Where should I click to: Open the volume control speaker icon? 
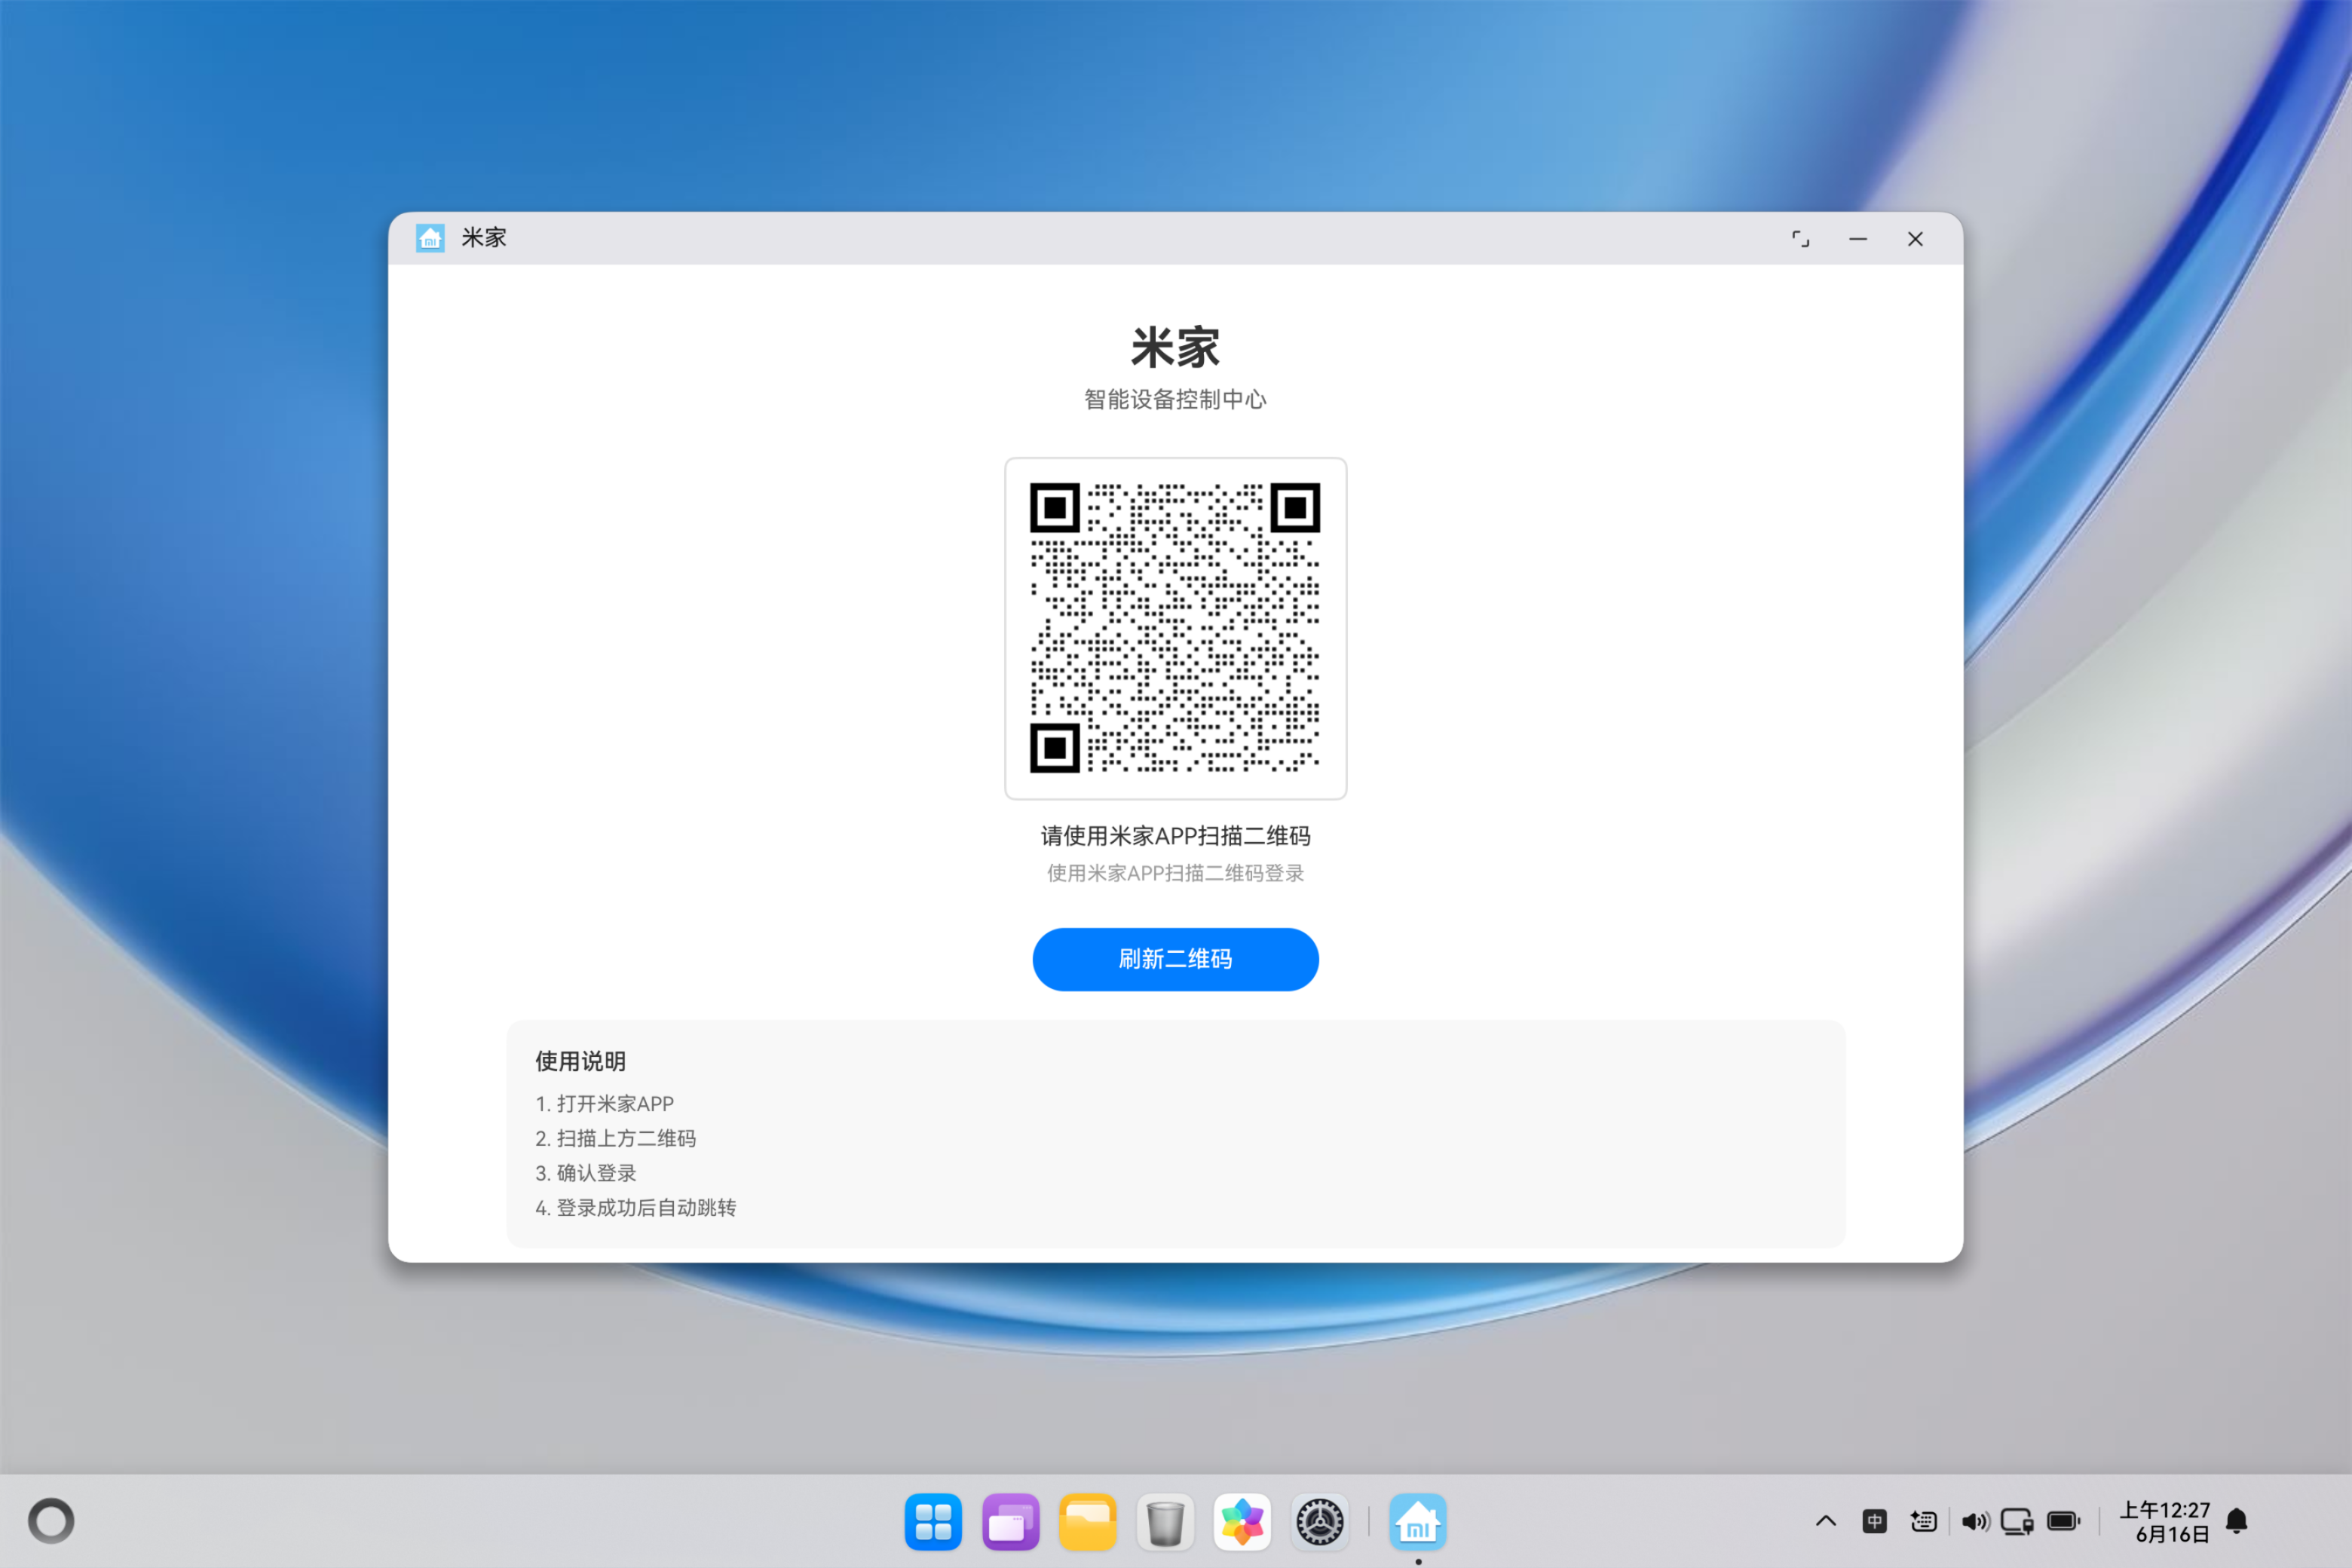click(x=1975, y=1521)
